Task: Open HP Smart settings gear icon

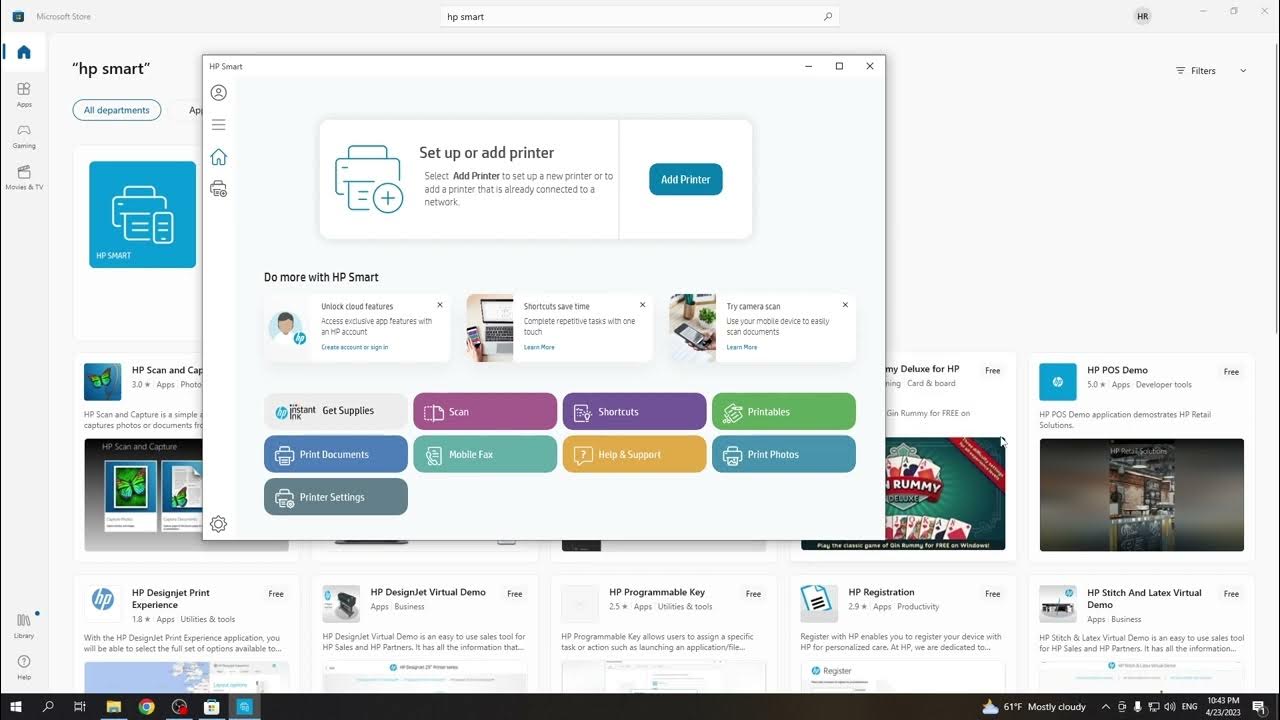Action: pyautogui.click(x=218, y=524)
